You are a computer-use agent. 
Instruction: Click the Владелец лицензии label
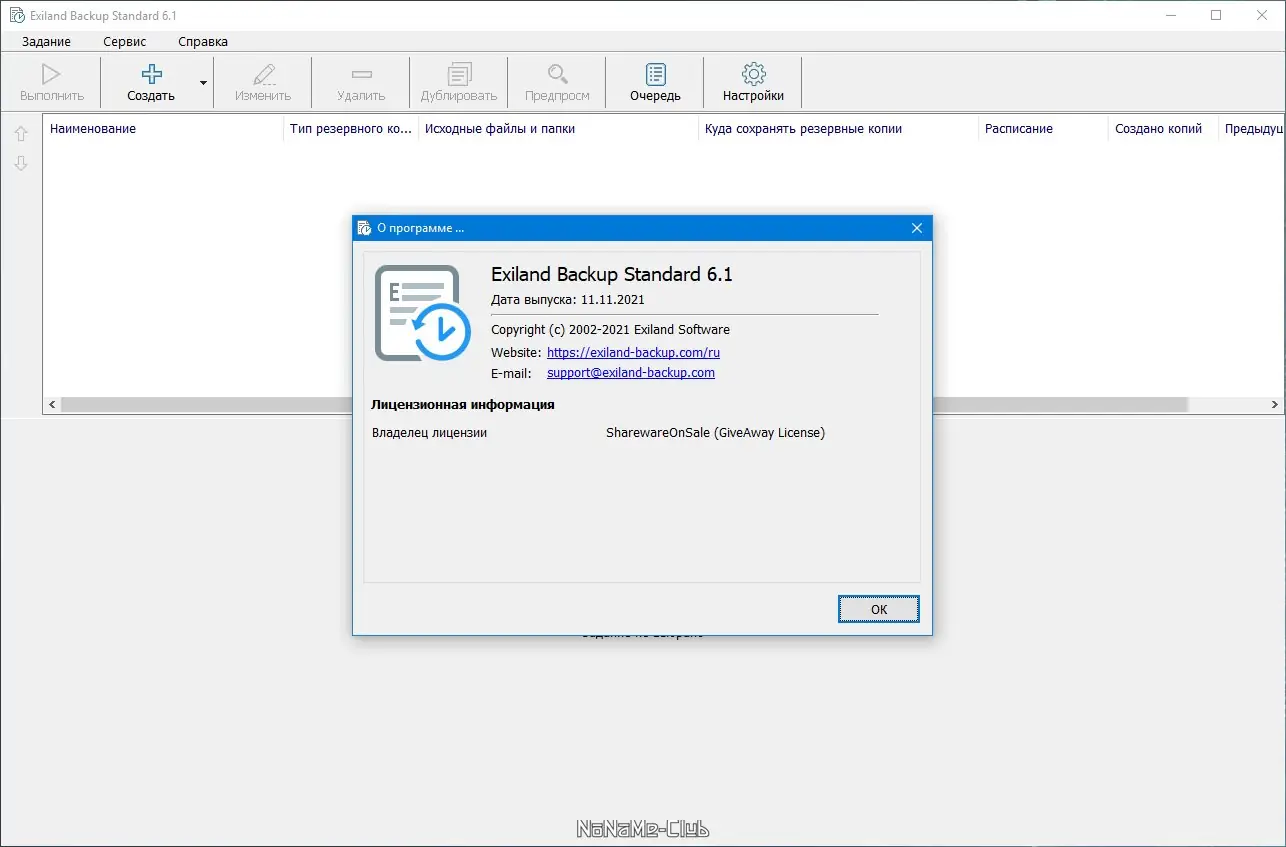click(x=430, y=432)
